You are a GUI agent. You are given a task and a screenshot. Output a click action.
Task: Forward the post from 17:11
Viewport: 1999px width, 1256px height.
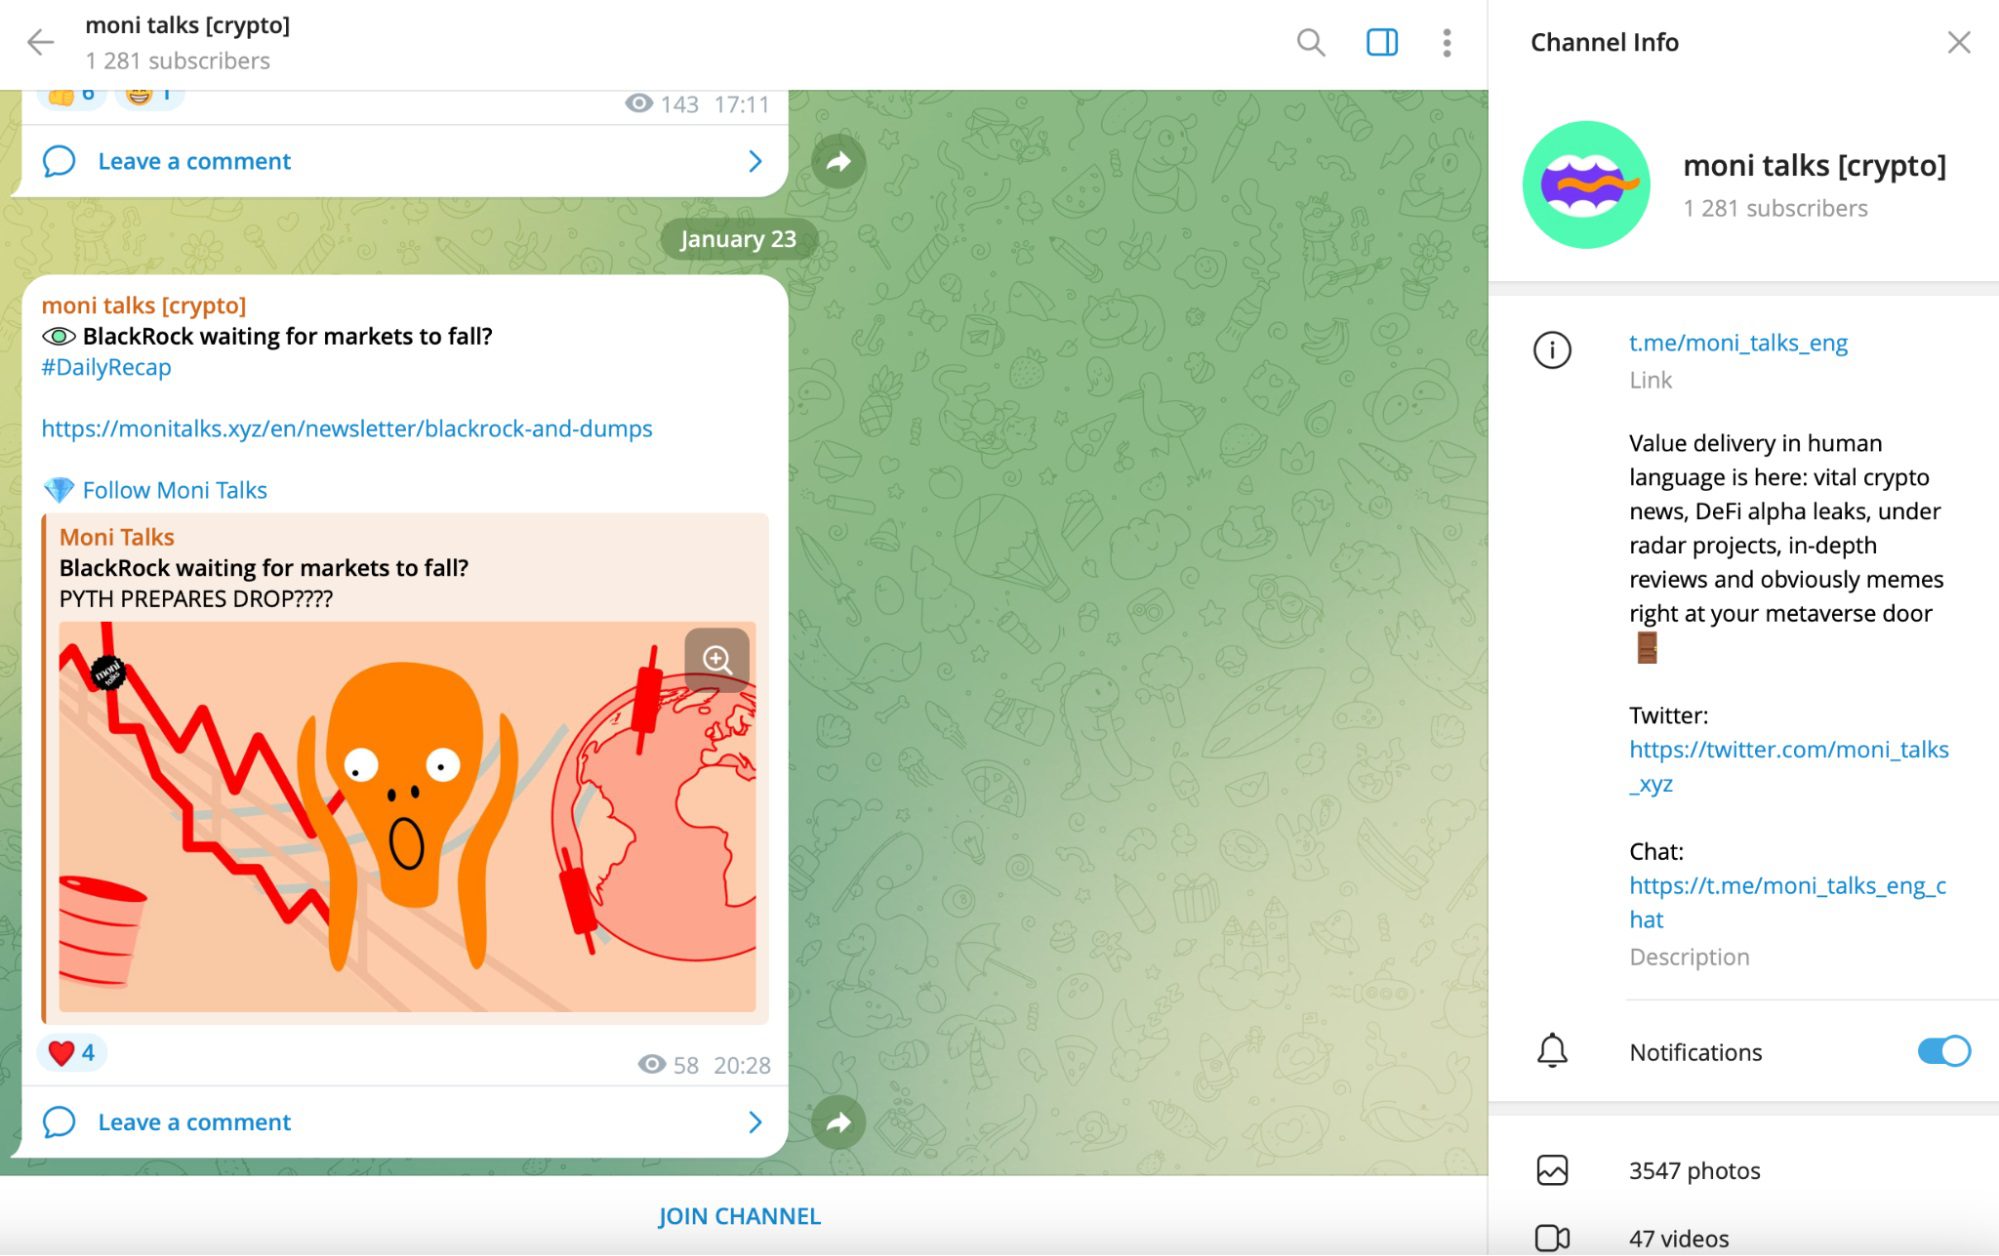pyautogui.click(x=838, y=161)
